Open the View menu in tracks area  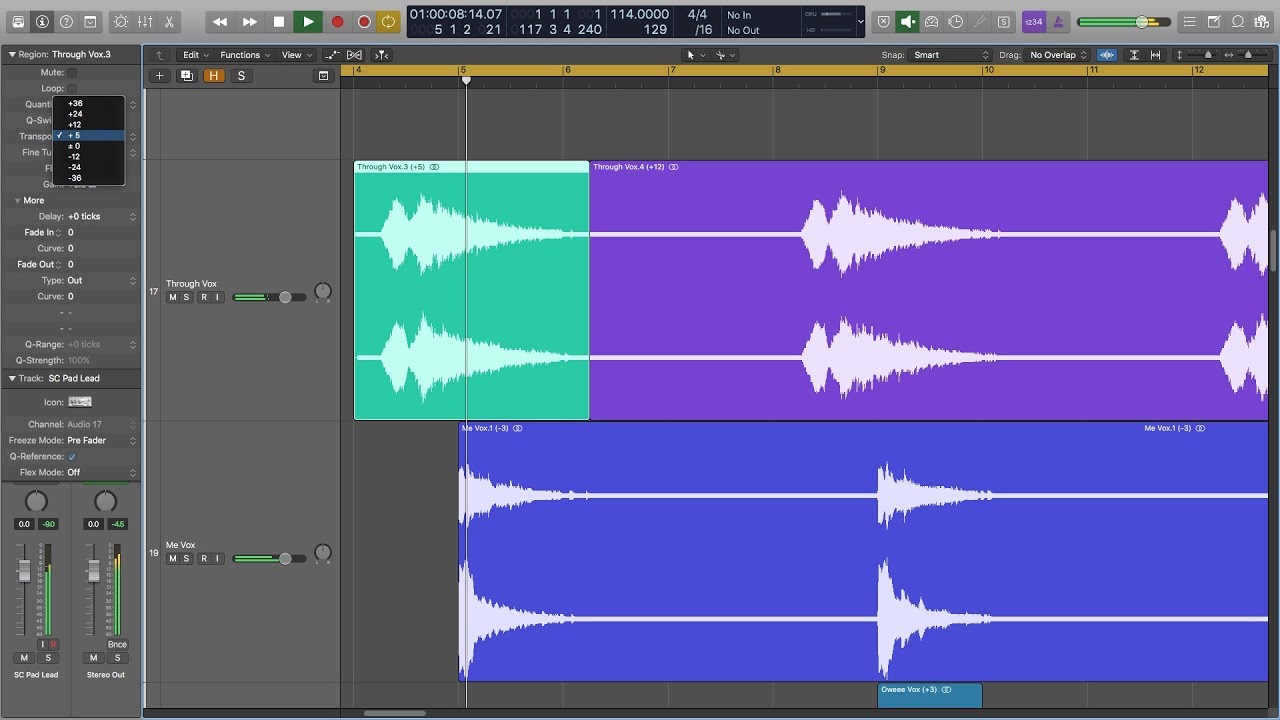point(295,55)
